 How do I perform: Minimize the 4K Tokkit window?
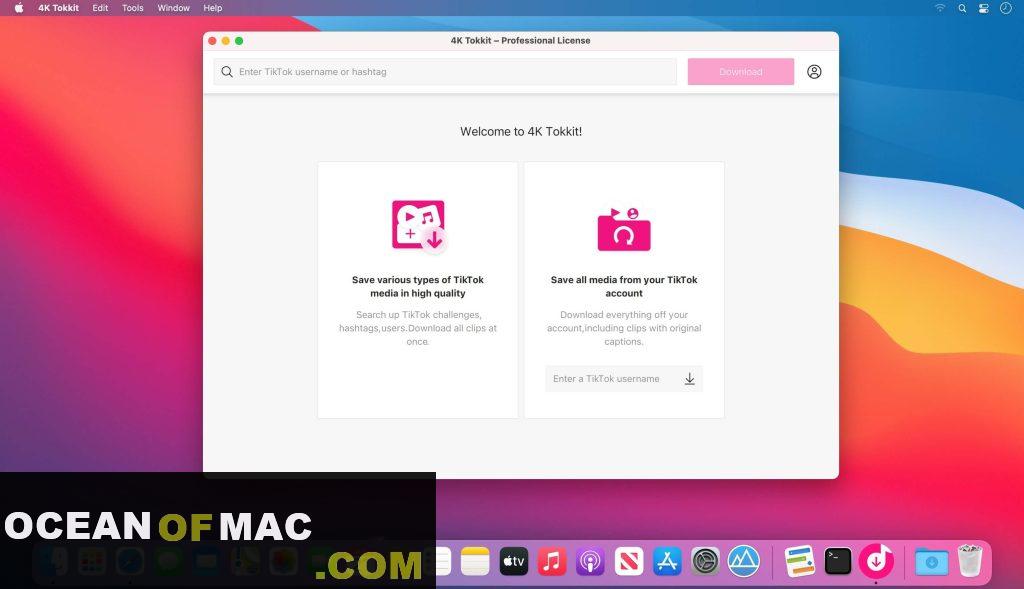click(x=225, y=40)
